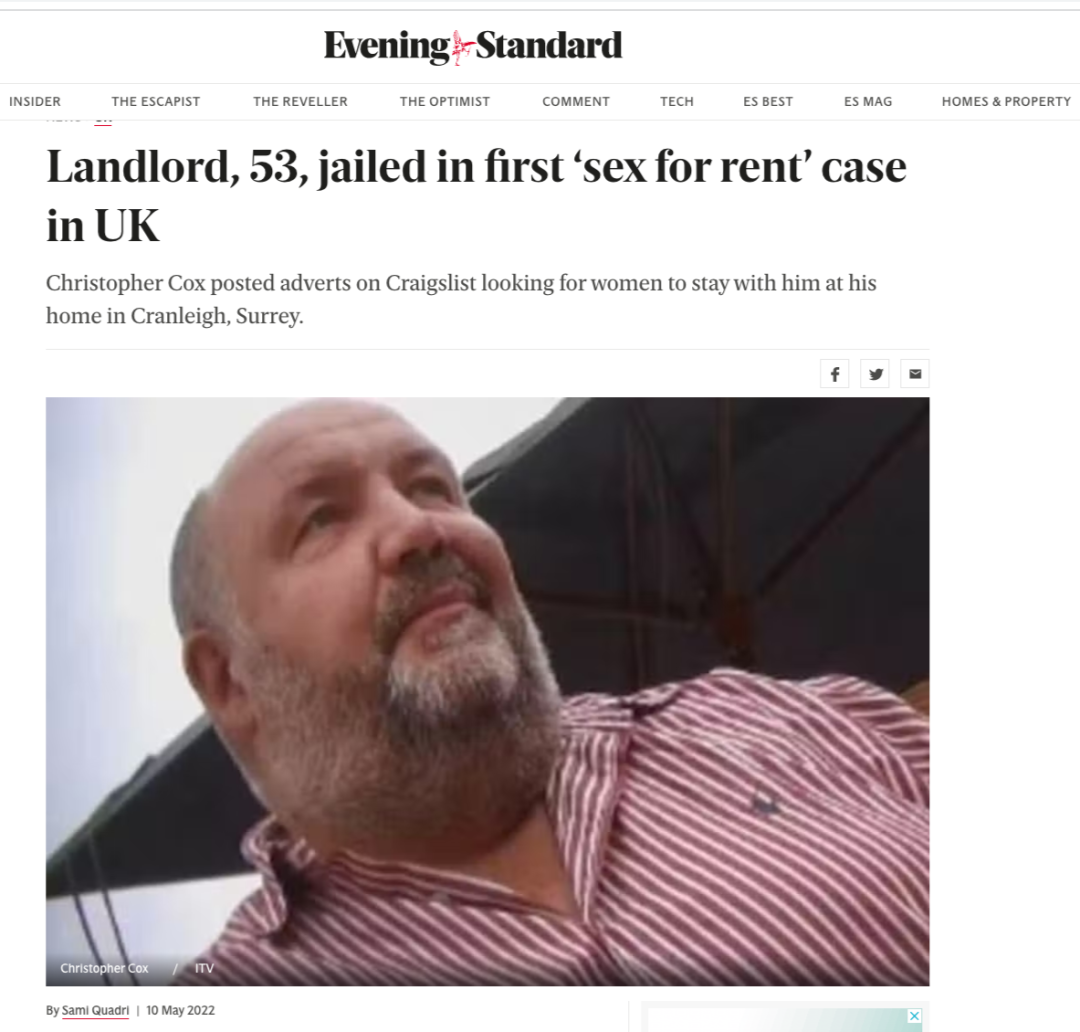Click the Evening Standard logo
The width and height of the screenshot is (1080, 1032).
coord(473,47)
